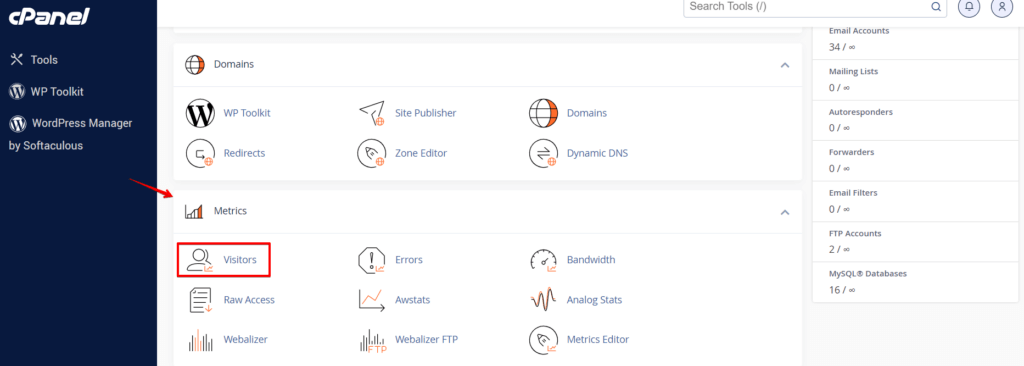Open the Site Publisher icon
Image resolution: width=1024 pixels, height=366 pixels.
click(x=372, y=113)
